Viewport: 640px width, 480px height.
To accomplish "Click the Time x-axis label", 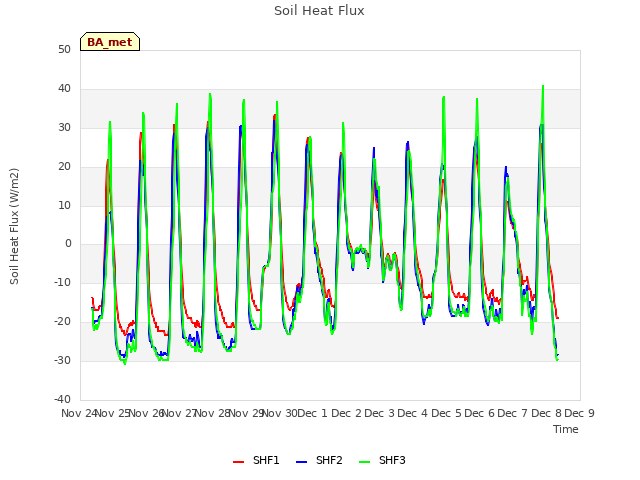I will [x=566, y=429].
